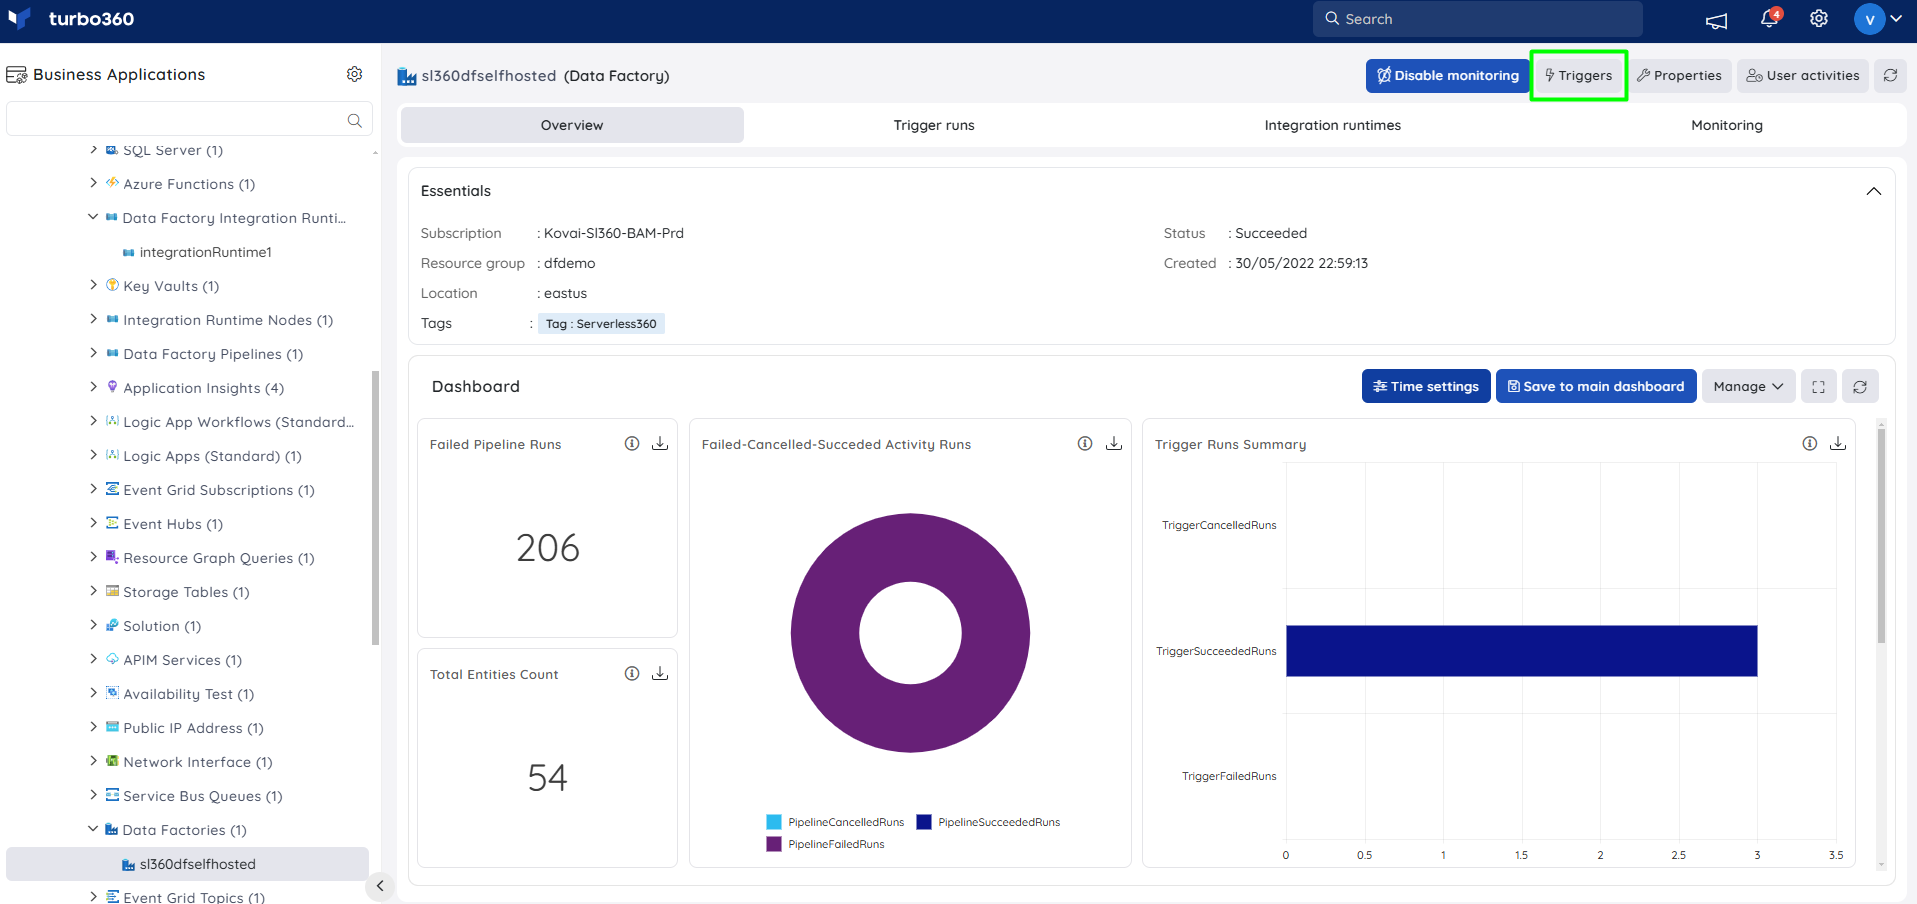This screenshot has width=1917, height=904.
Task: Open Properties
Action: click(x=1679, y=75)
